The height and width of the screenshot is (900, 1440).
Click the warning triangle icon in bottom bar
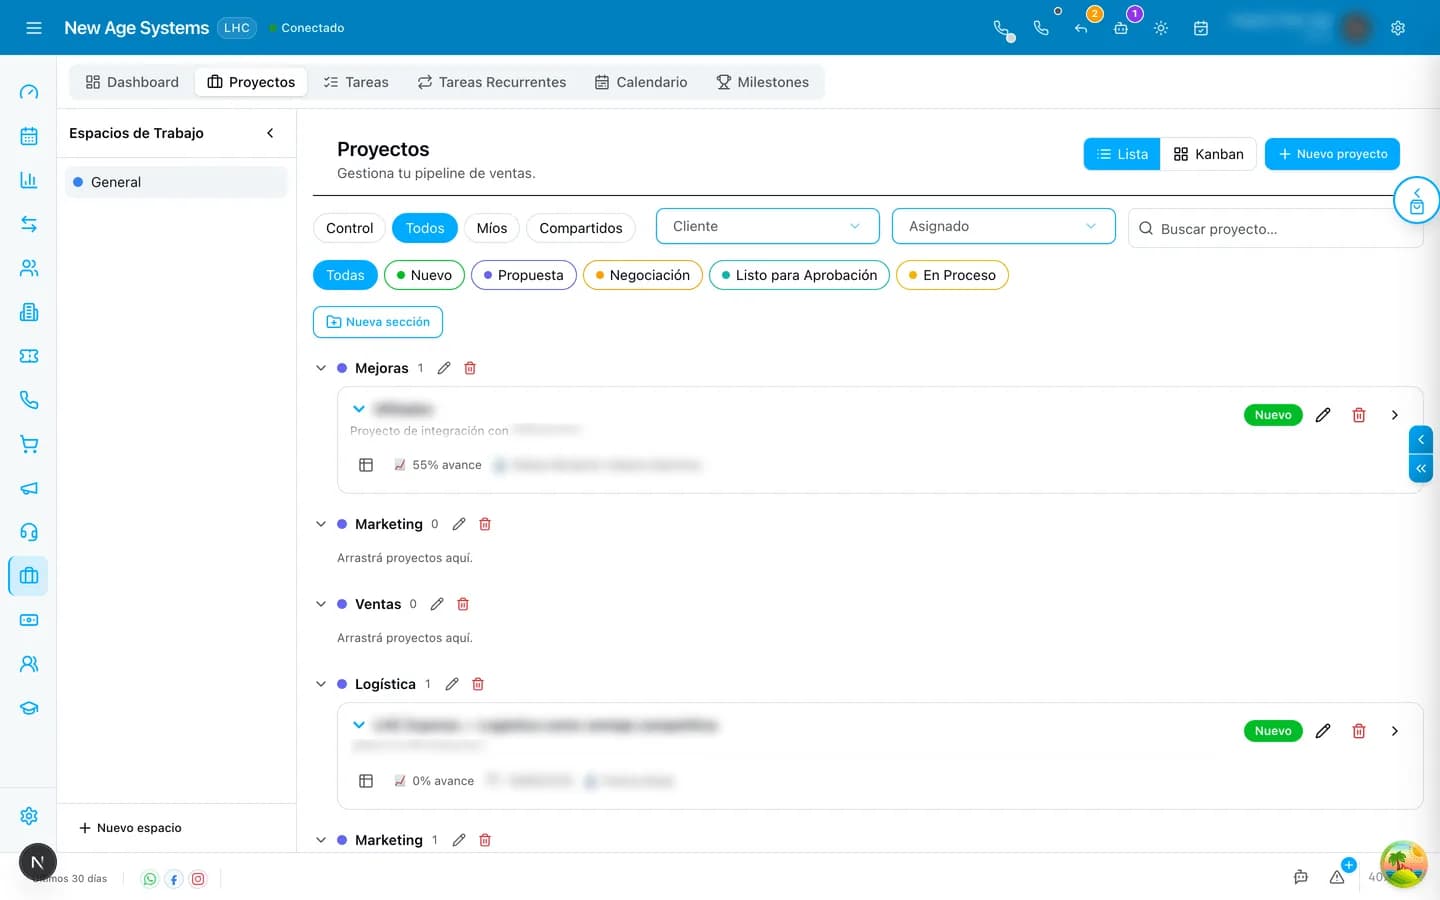coord(1337,877)
